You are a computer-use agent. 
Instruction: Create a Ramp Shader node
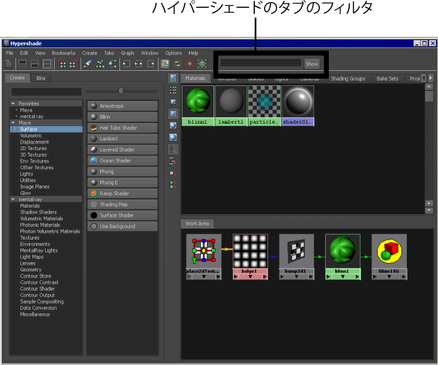click(122, 193)
